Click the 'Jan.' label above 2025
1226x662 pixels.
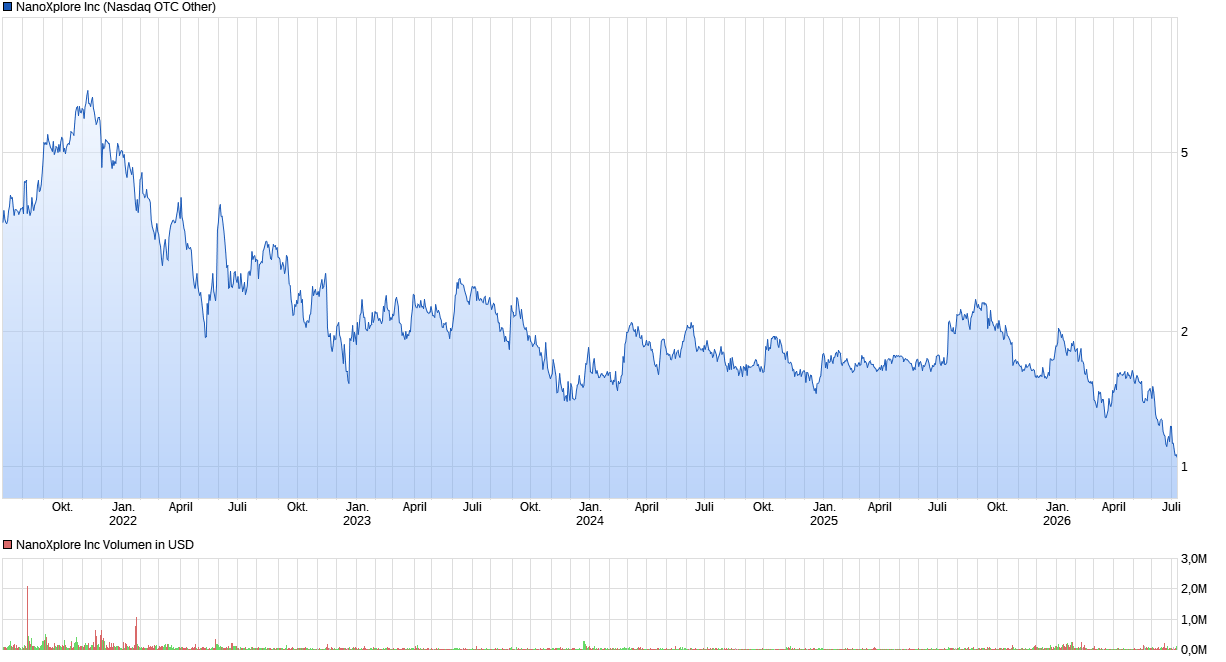824,507
